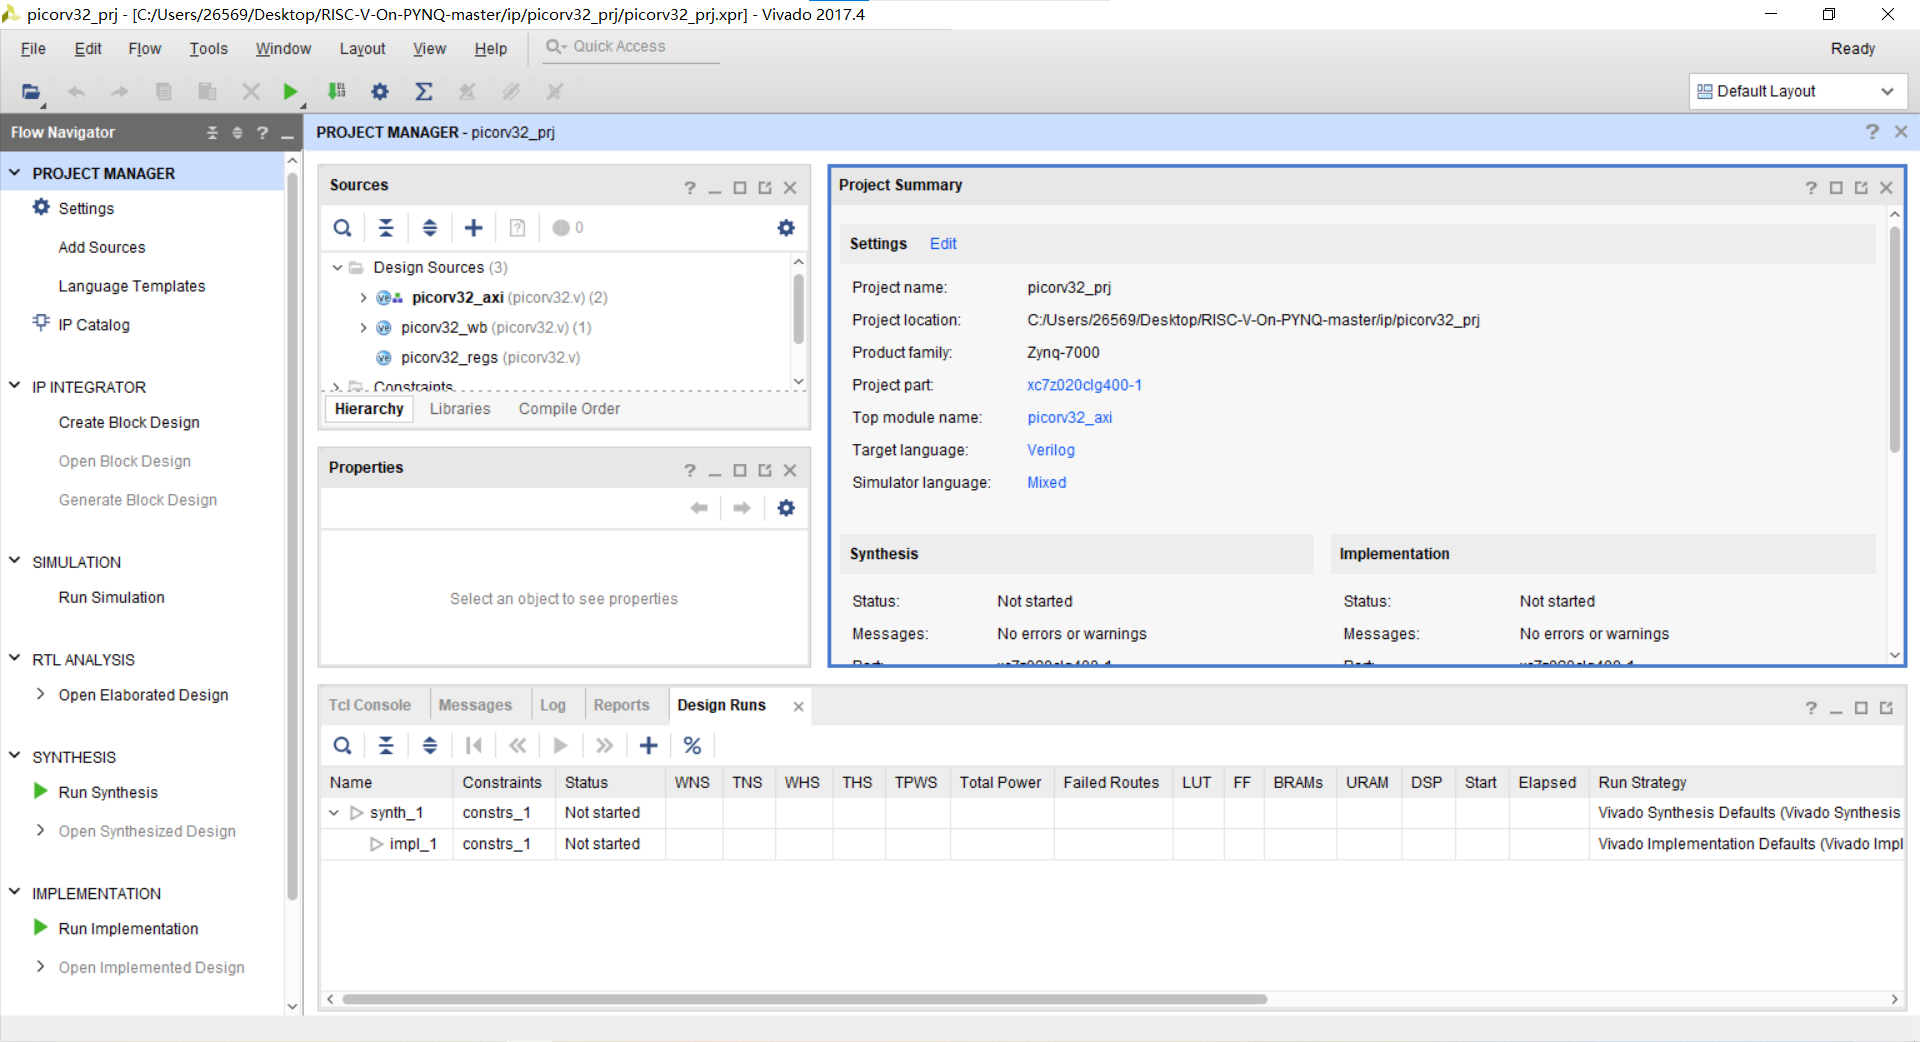Collapse all in Sources panel
Image resolution: width=1920 pixels, height=1042 pixels.
click(x=386, y=228)
